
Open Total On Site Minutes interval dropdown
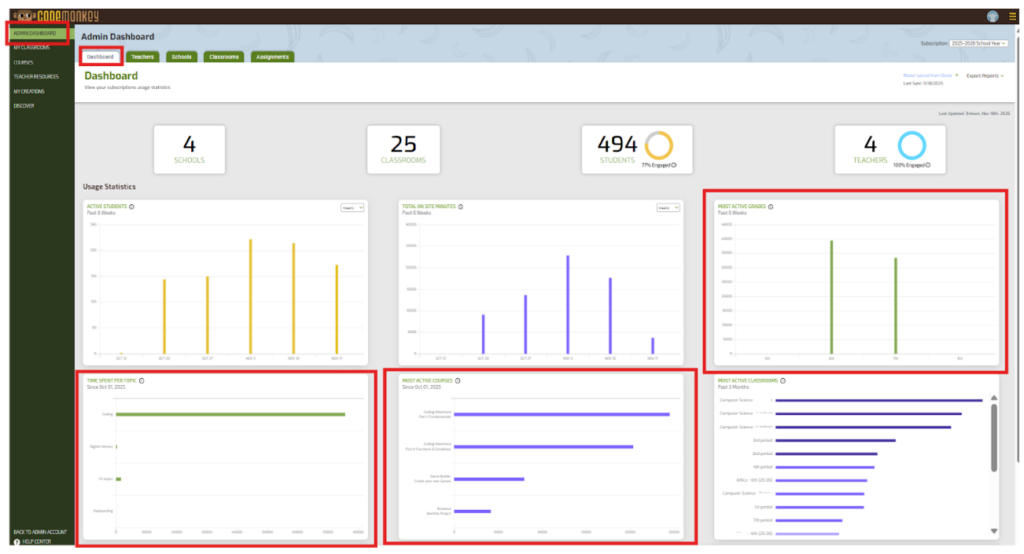[668, 207]
